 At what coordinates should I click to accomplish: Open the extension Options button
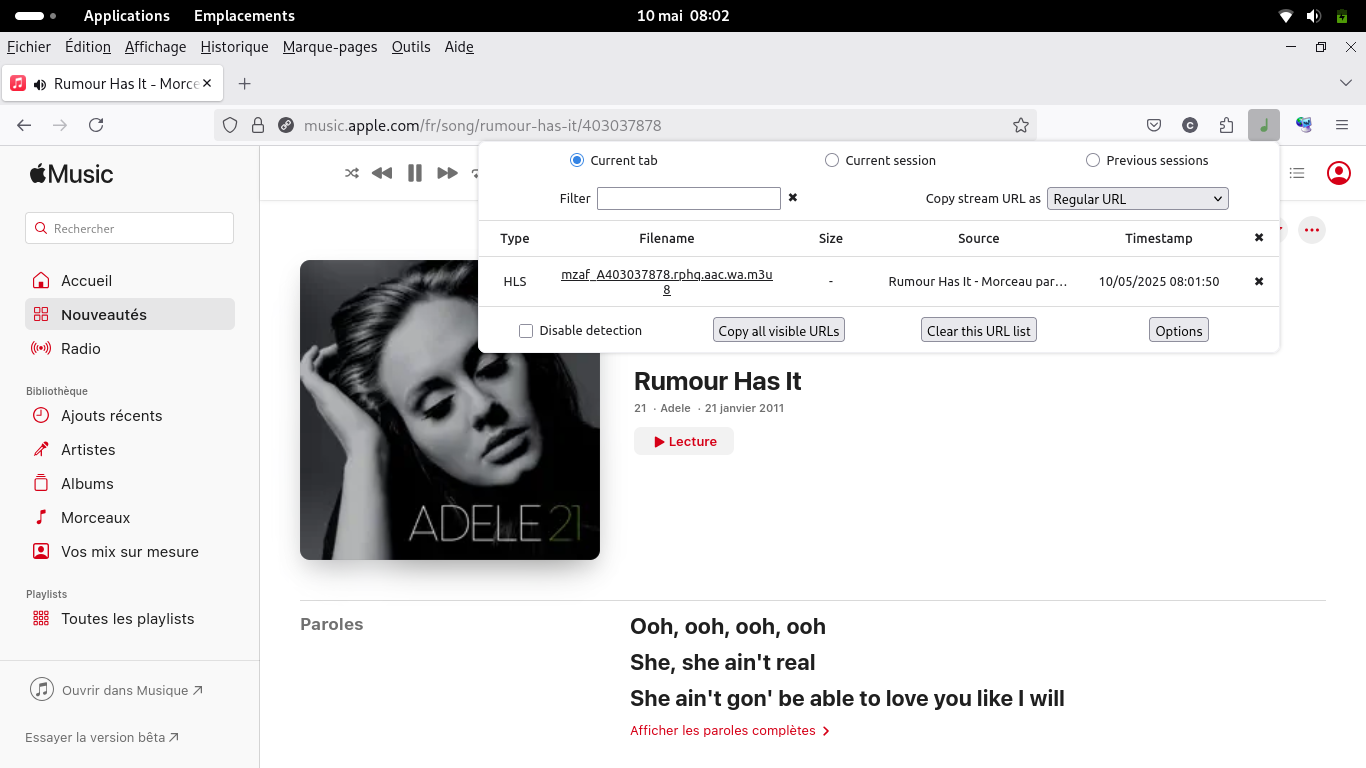(x=1179, y=331)
